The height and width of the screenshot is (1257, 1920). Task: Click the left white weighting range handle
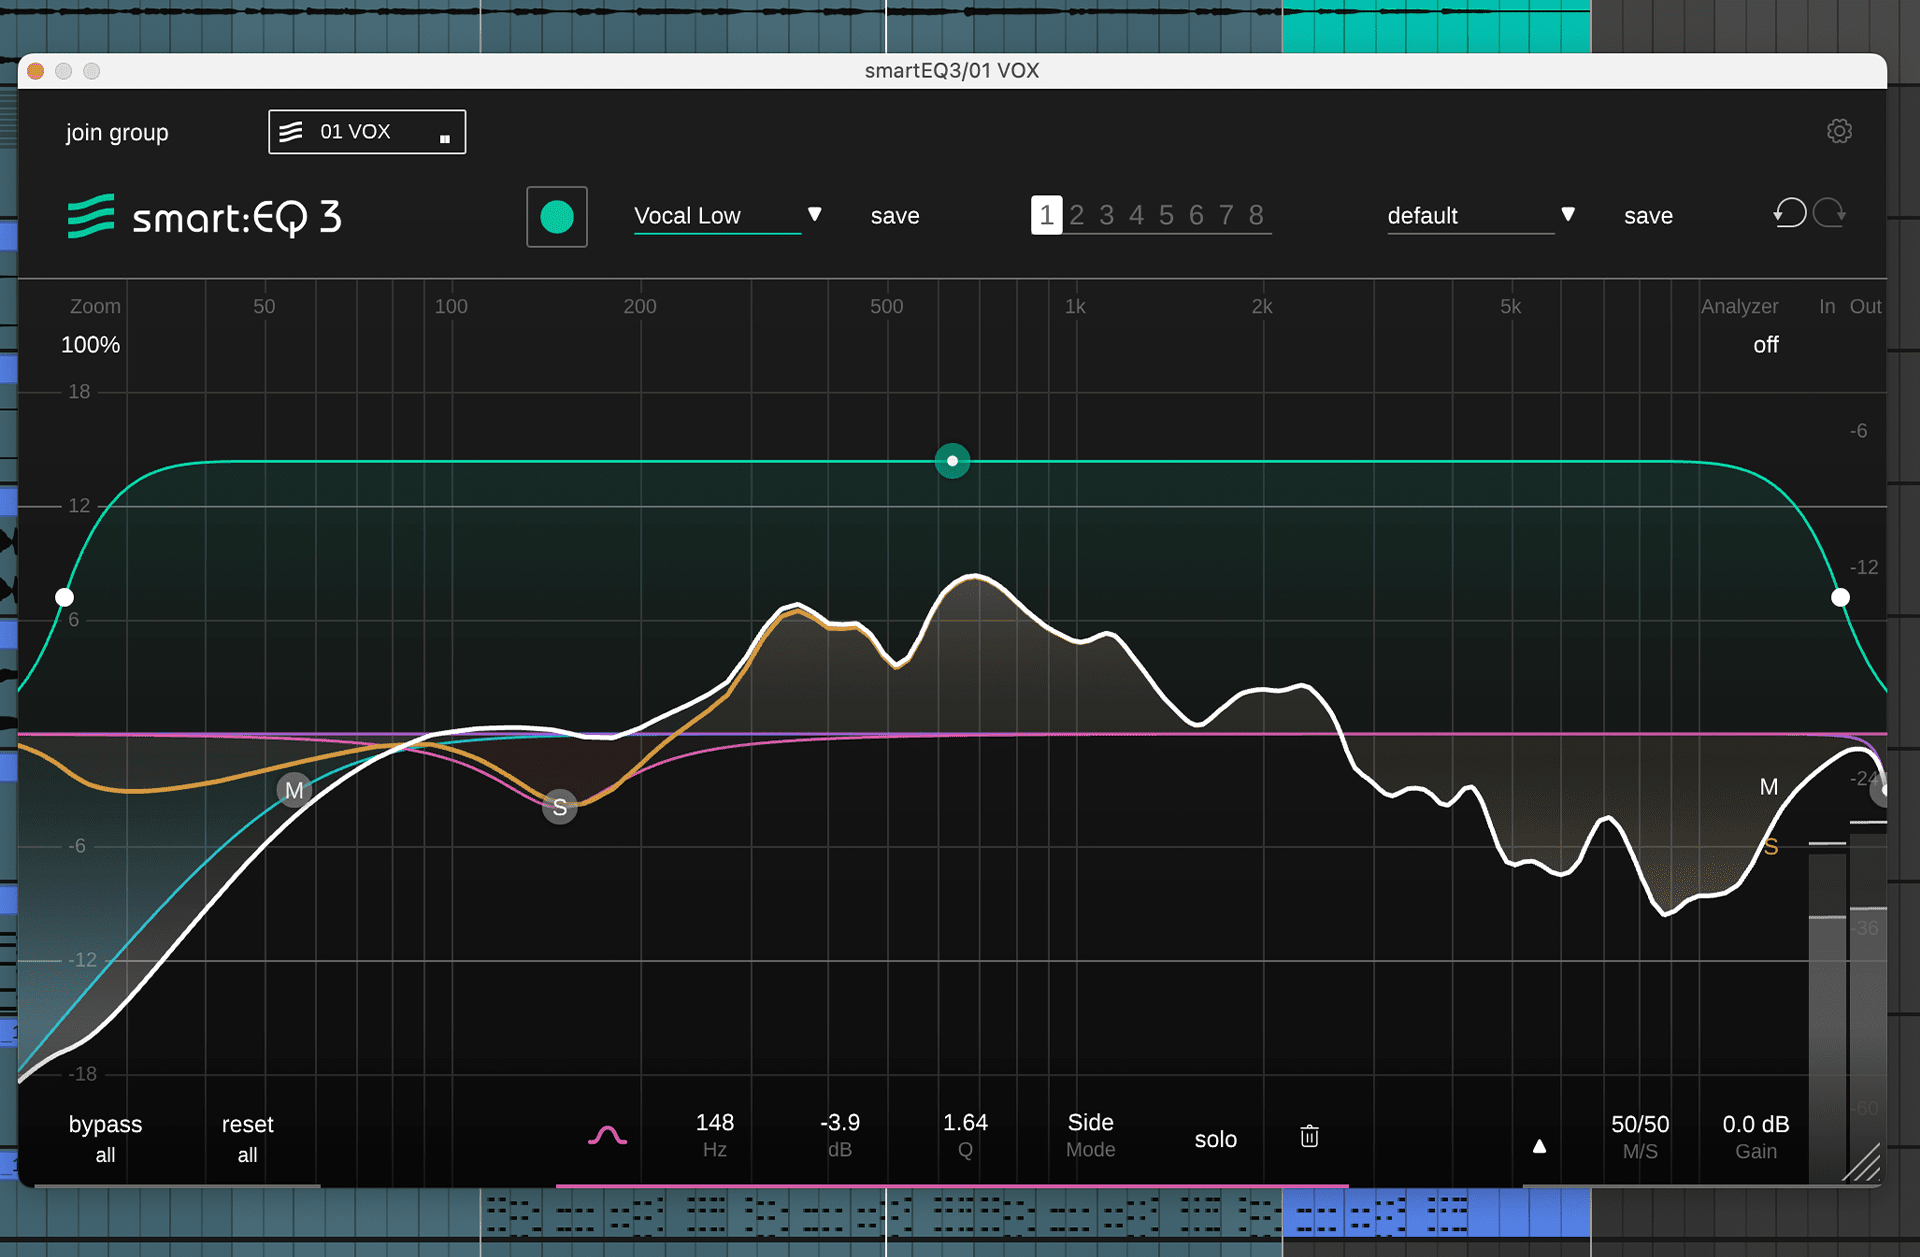[64, 597]
